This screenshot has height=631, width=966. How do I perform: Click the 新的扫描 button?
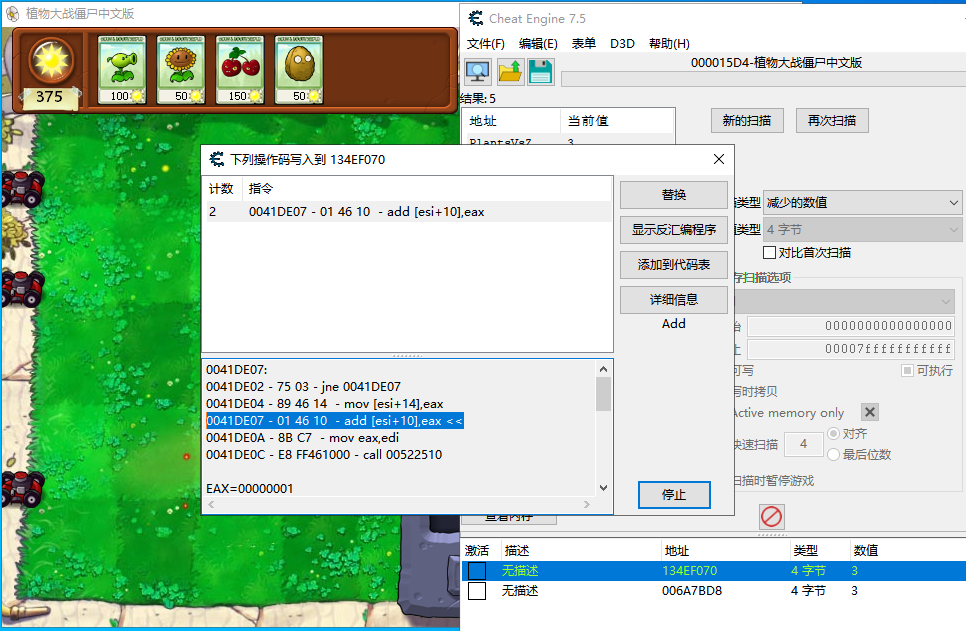point(747,121)
